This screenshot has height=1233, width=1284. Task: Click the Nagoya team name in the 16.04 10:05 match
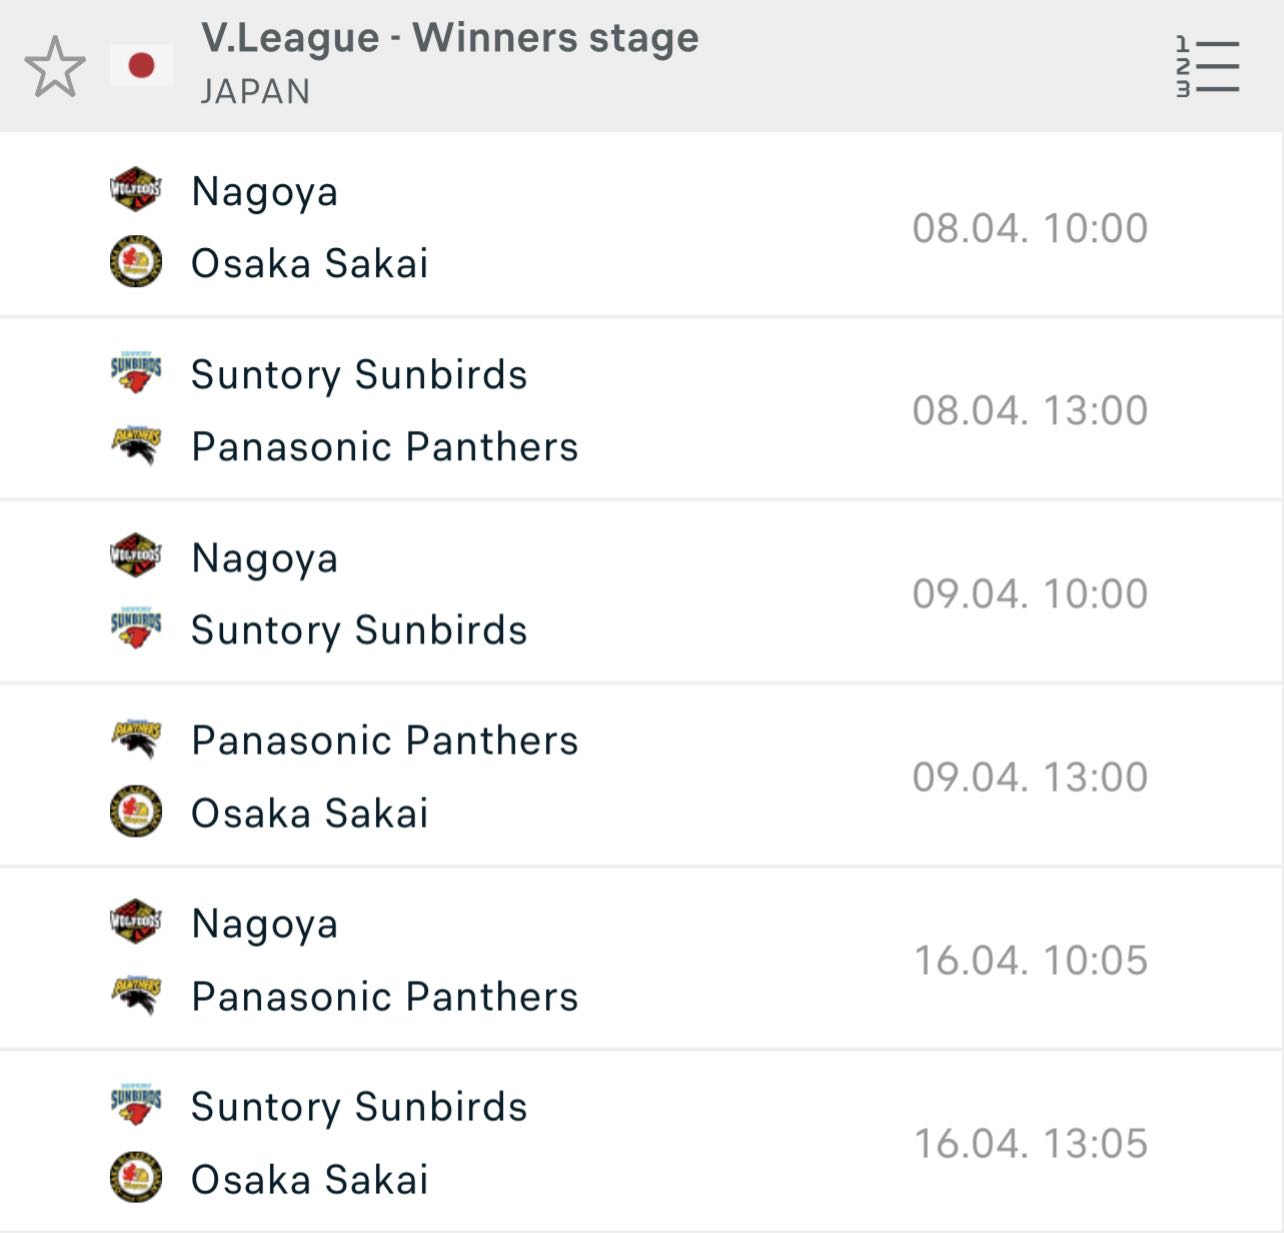pos(265,924)
